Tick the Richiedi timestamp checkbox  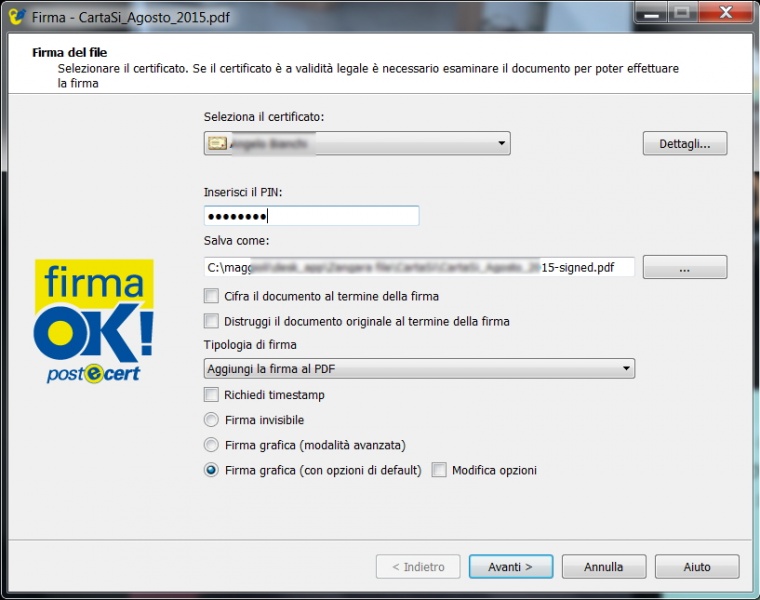click(211, 395)
